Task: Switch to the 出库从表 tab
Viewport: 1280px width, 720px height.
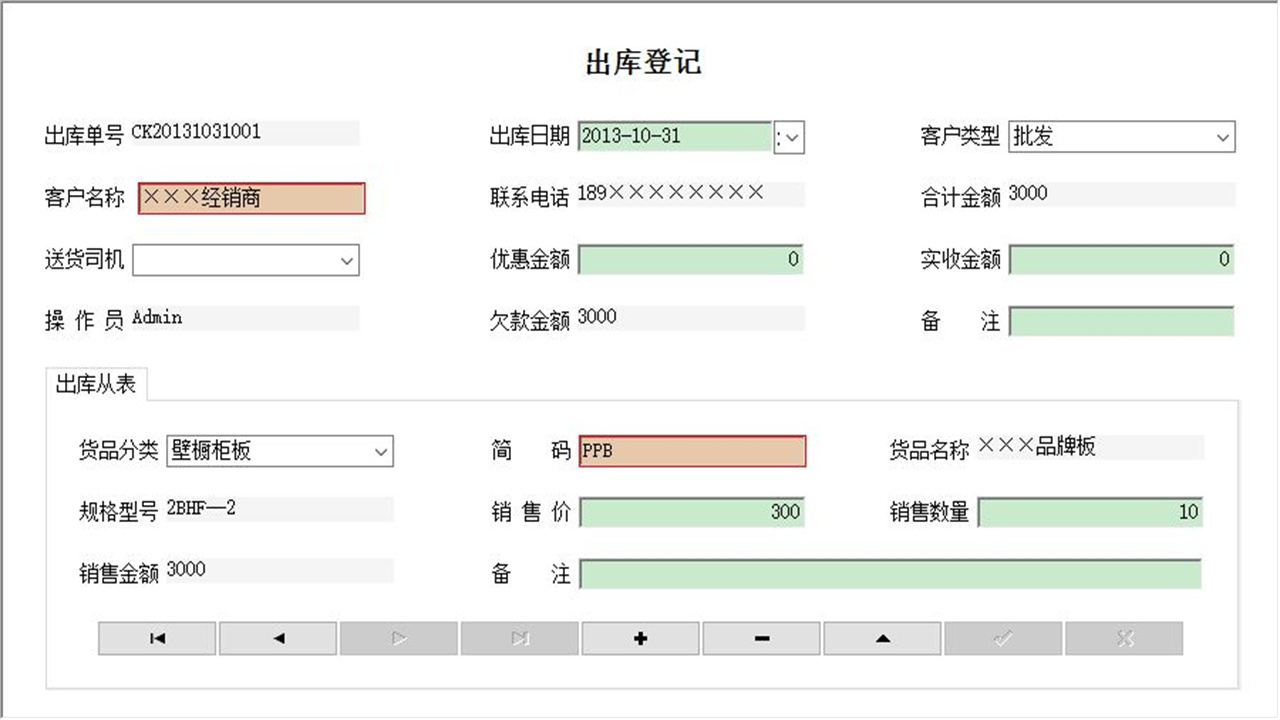Action: click(95, 382)
